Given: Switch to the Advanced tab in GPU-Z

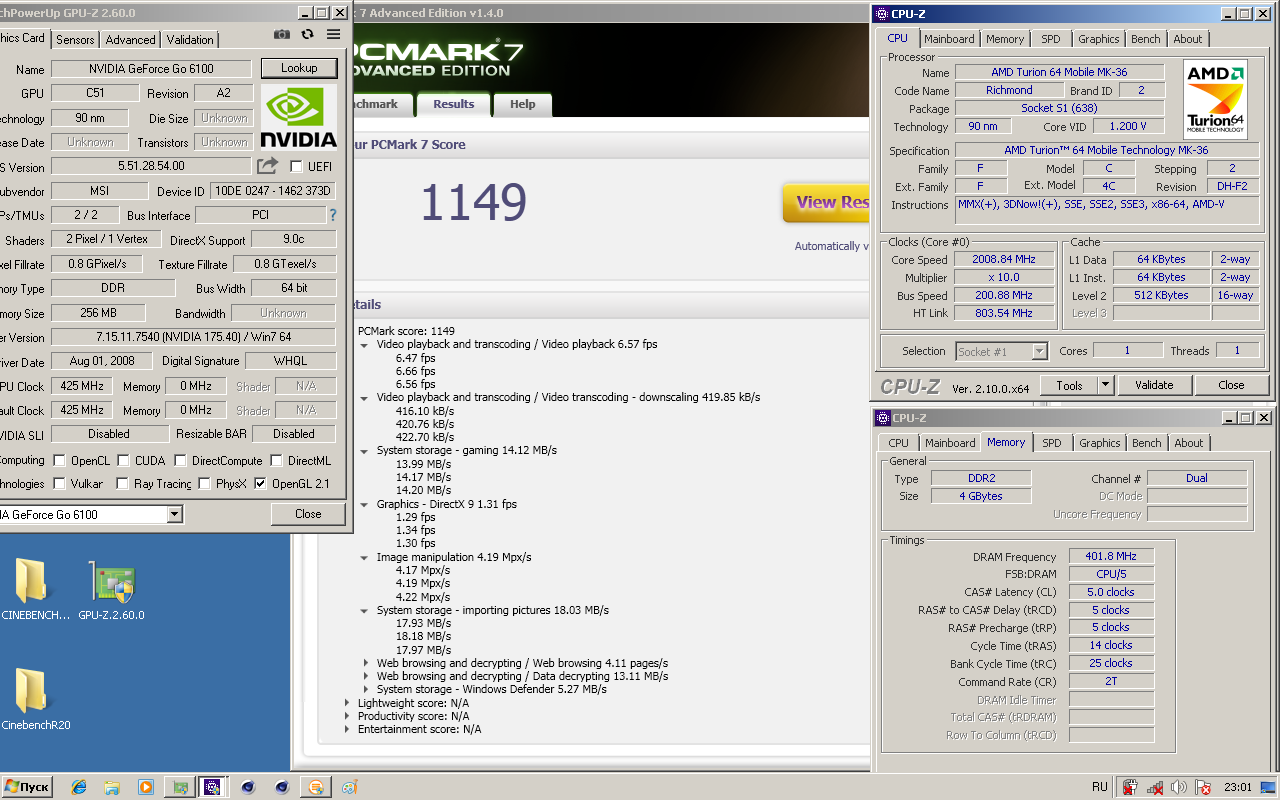Looking at the screenshot, I should pyautogui.click(x=131, y=39).
